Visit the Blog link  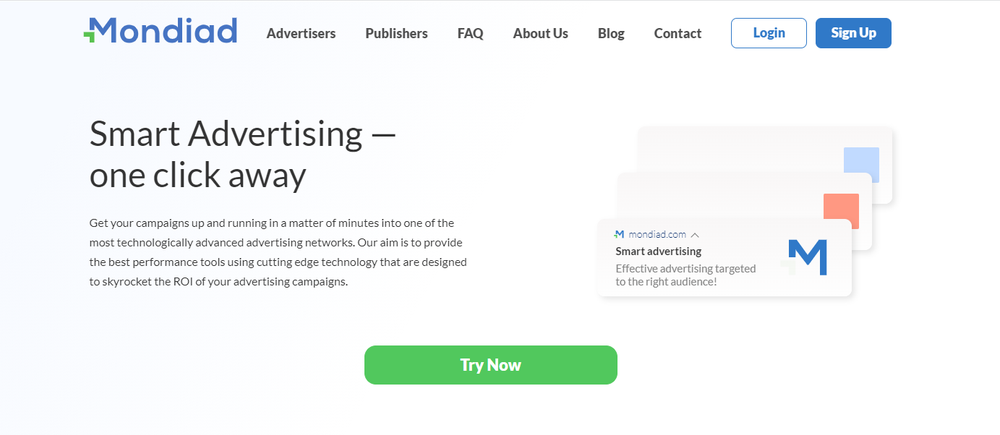(x=611, y=33)
